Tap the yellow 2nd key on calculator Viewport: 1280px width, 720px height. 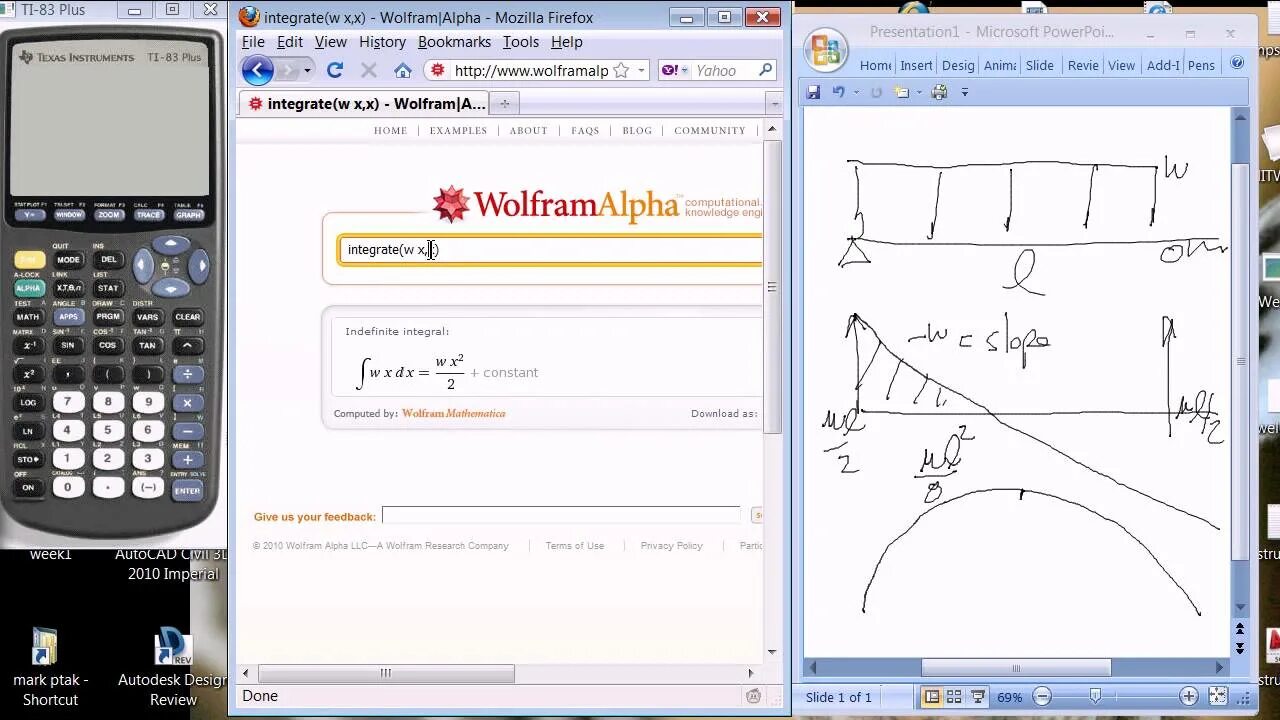point(28,260)
